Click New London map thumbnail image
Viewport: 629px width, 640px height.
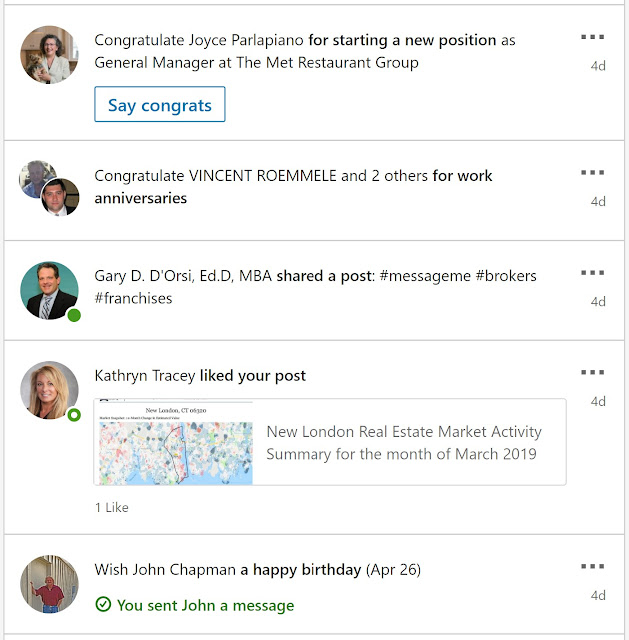point(174,443)
